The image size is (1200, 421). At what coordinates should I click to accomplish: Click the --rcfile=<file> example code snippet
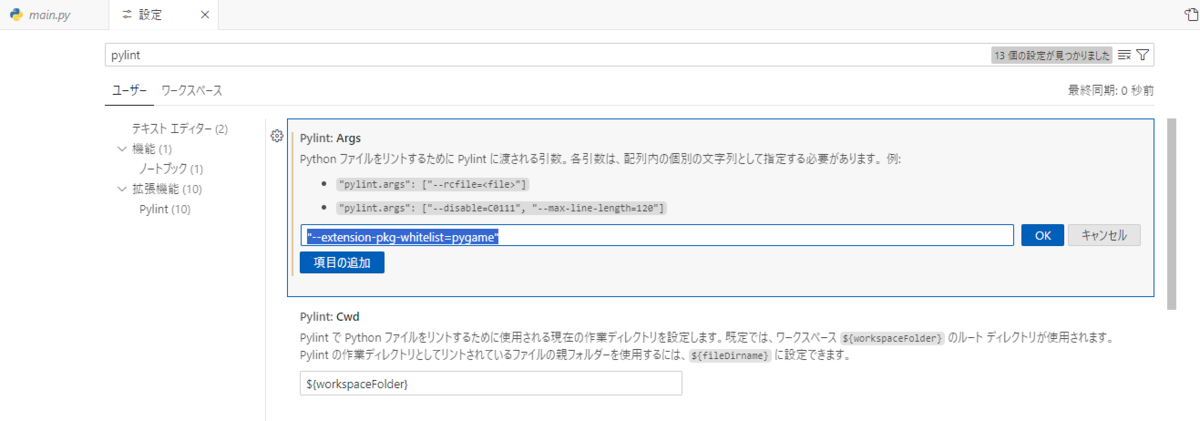click(433, 185)
